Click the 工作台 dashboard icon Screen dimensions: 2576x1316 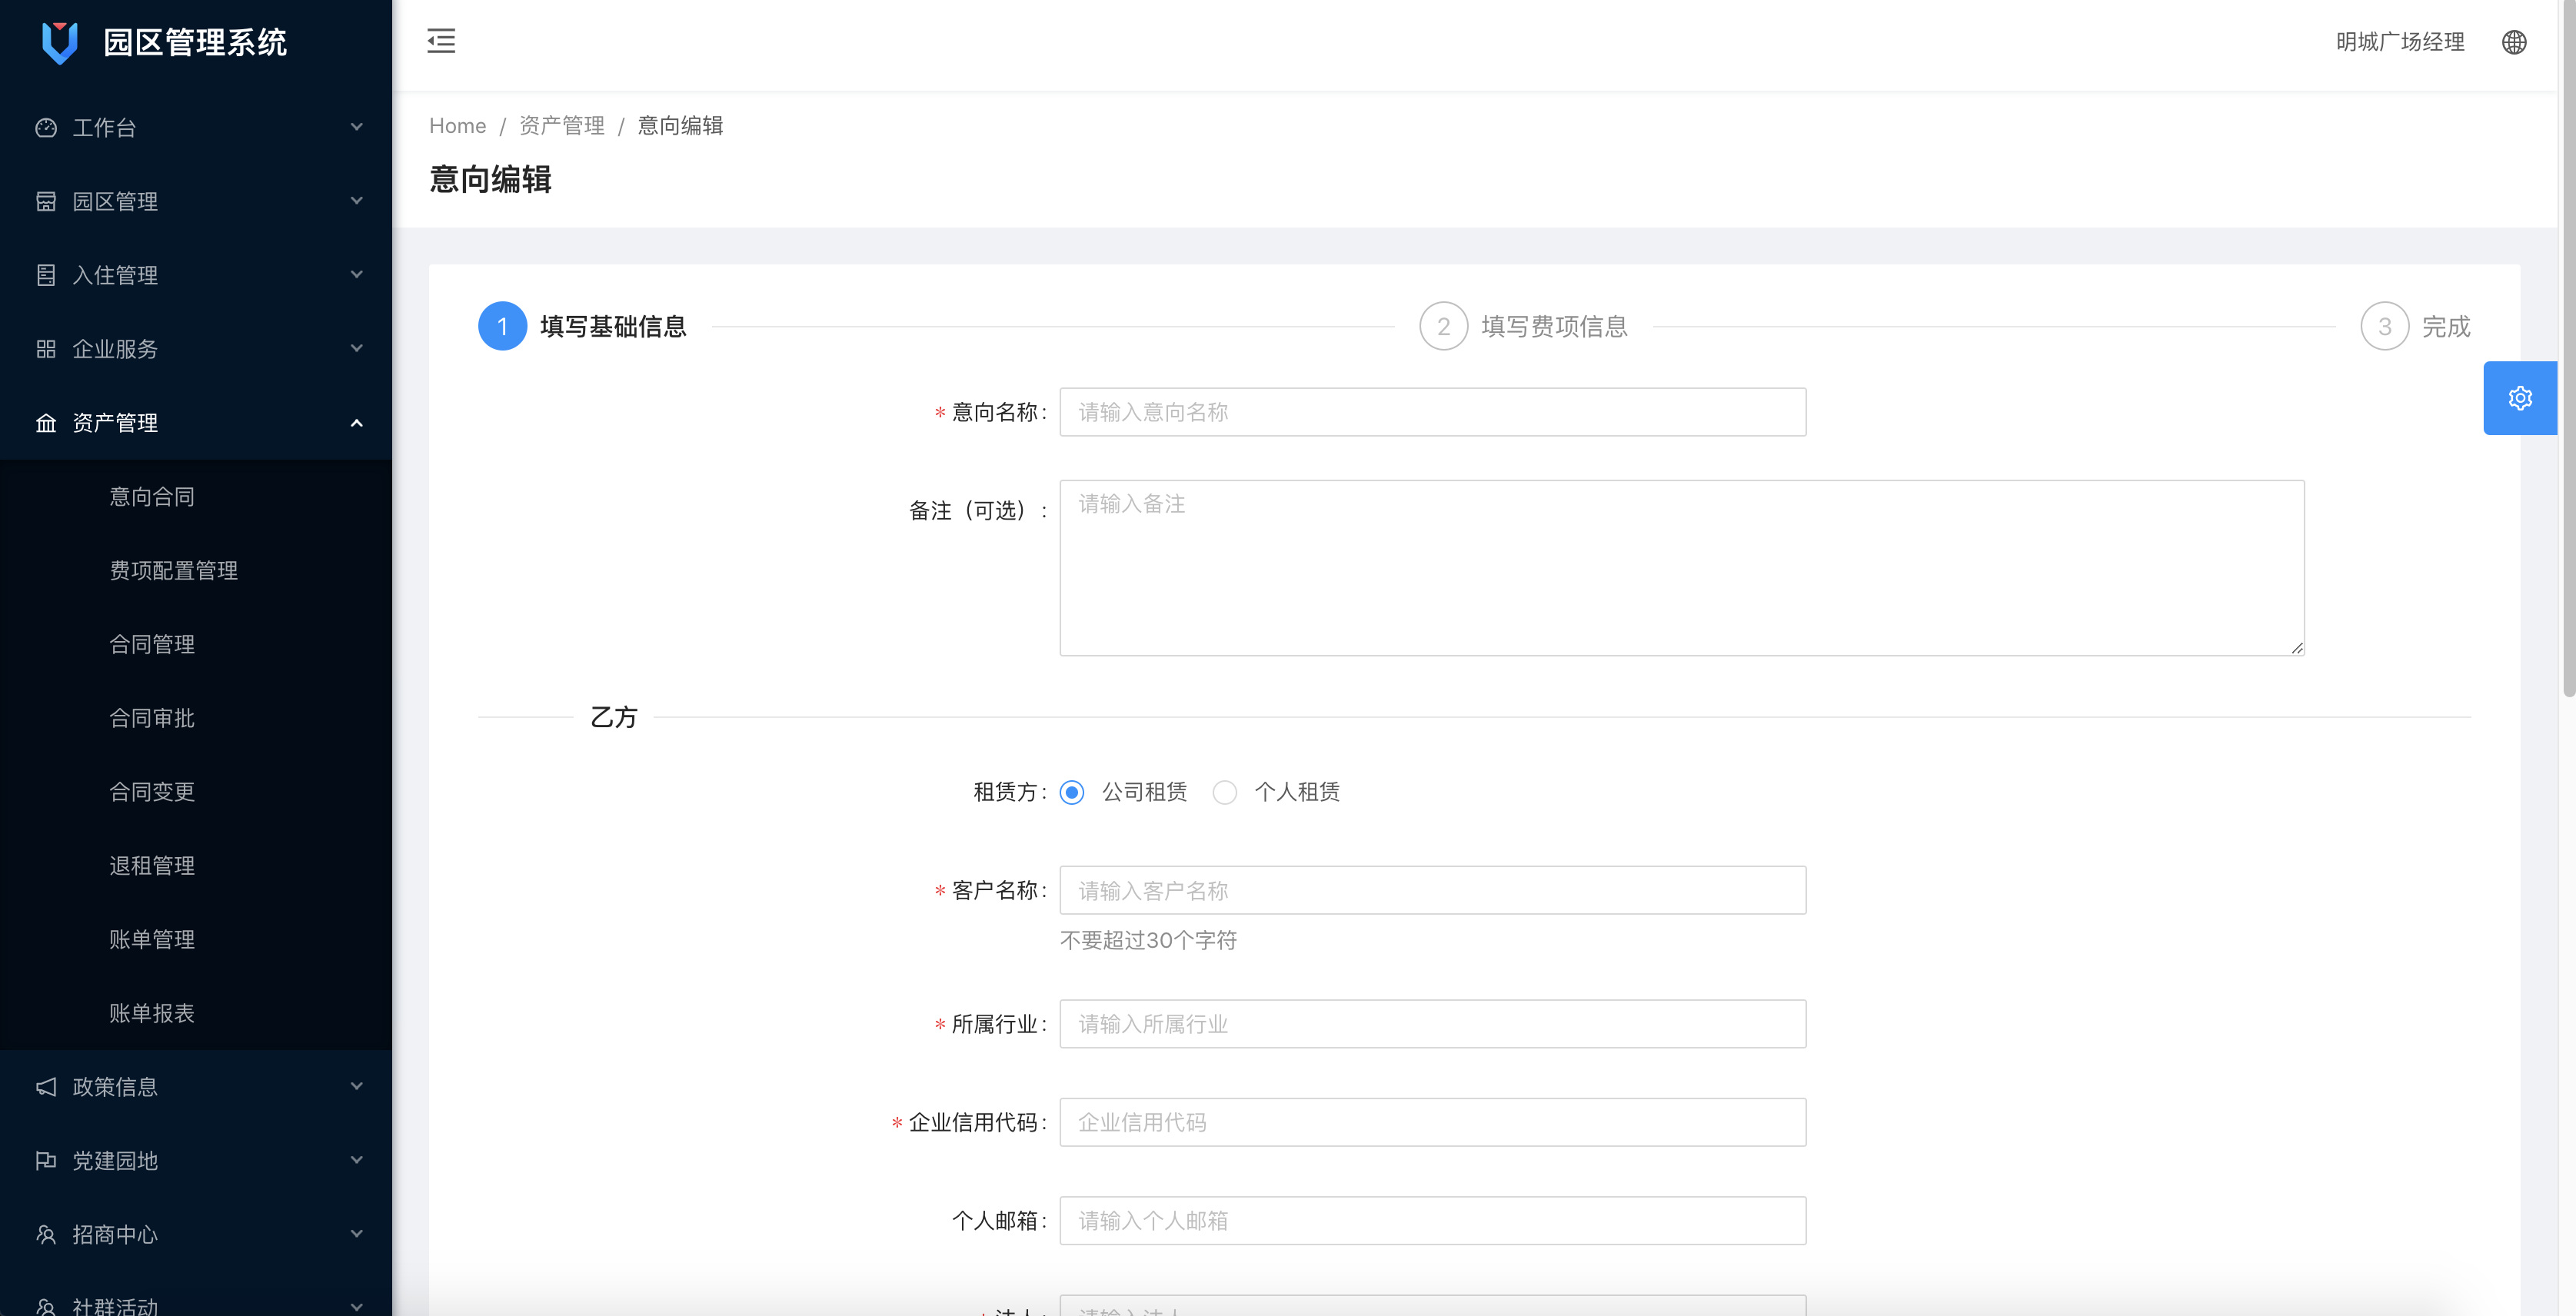point(46,127)
